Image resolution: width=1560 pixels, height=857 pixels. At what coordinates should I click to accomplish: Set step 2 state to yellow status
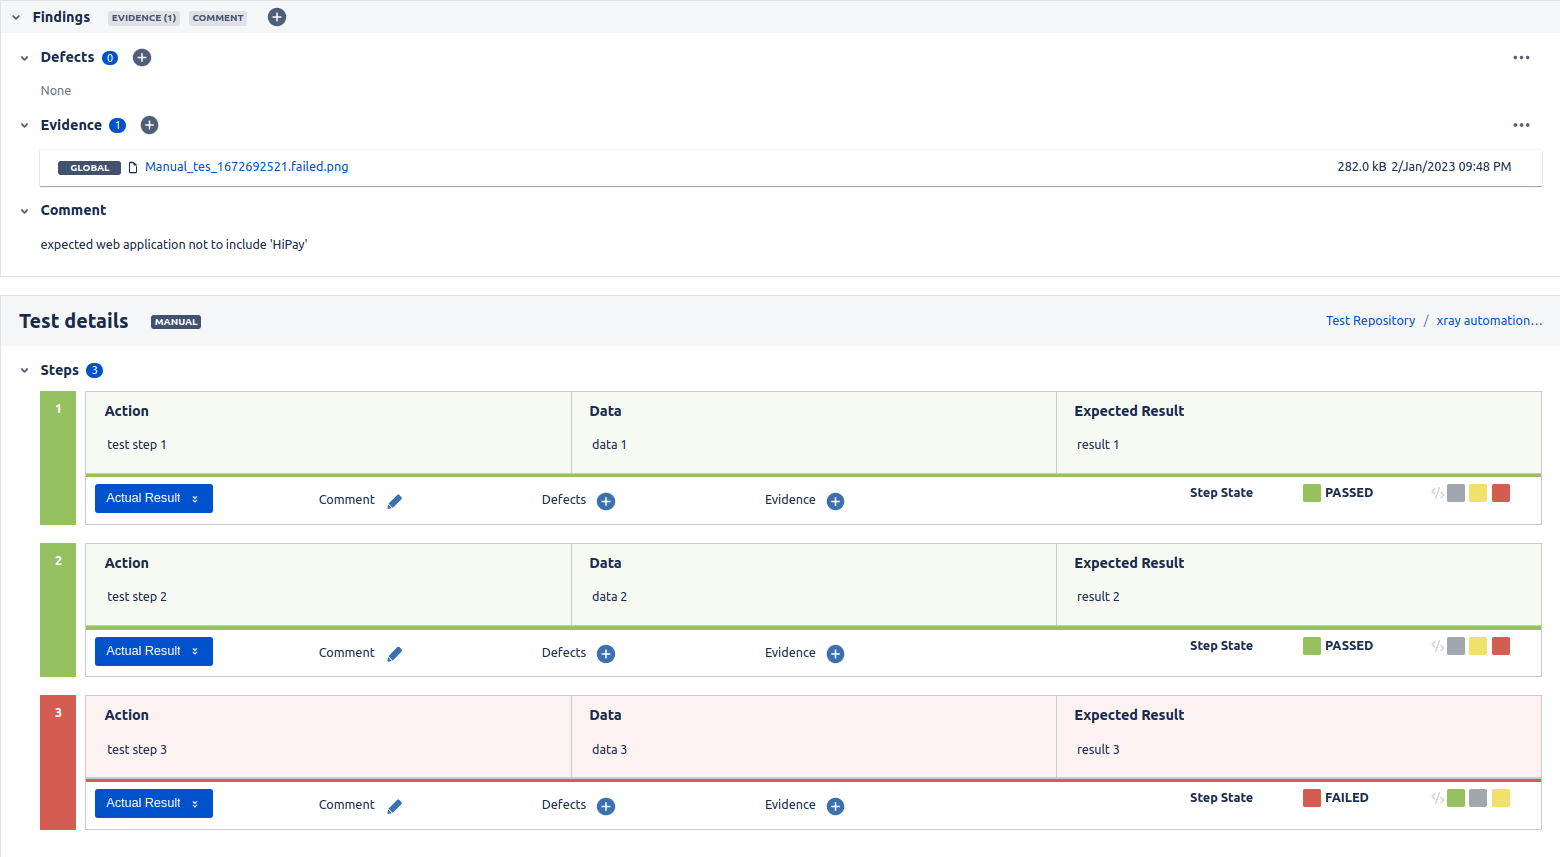pyautogui.click(x=1478, y=646)
